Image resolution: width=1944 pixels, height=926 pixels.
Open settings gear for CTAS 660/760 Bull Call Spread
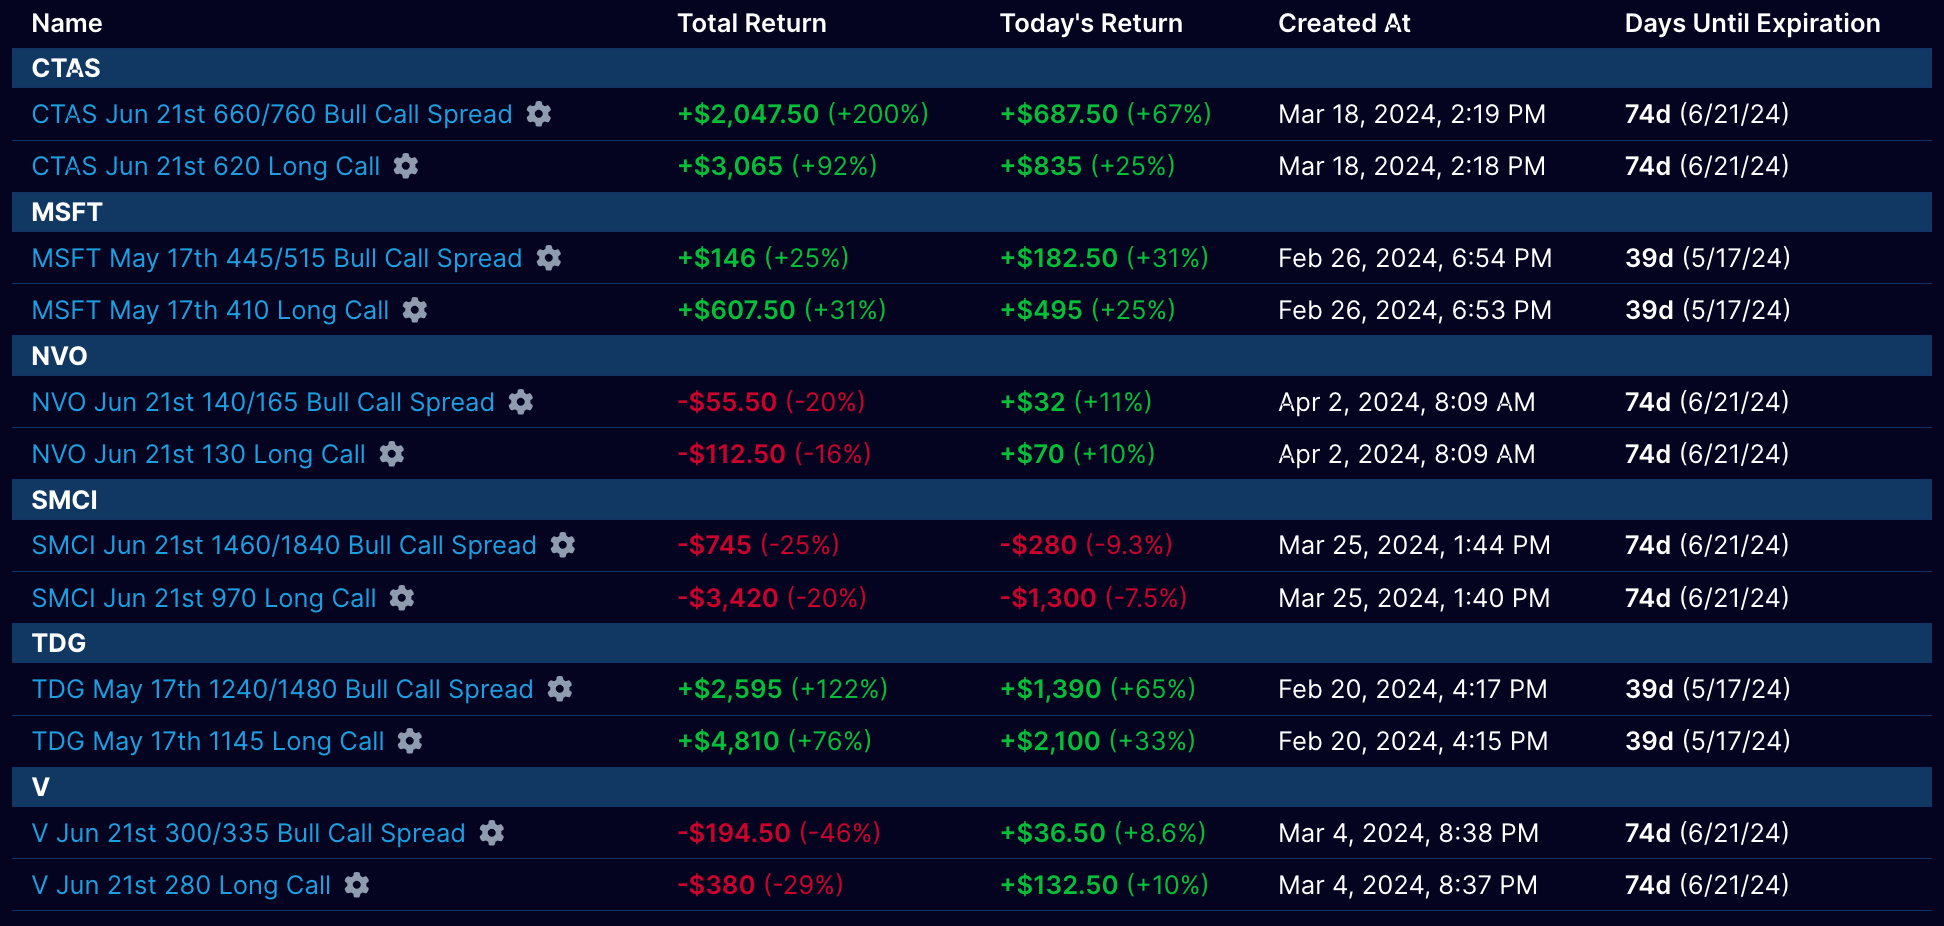tap(539, 114)
